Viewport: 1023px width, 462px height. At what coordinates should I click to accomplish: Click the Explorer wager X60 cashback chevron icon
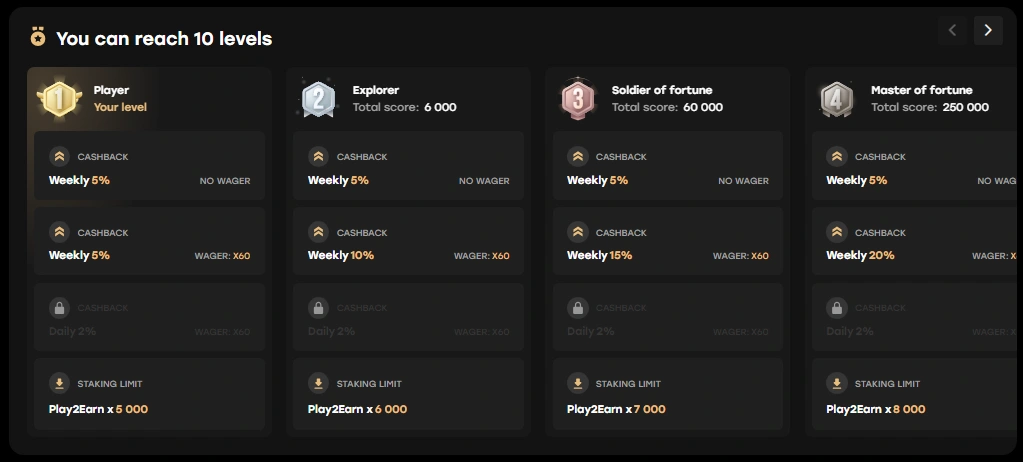coord(318,233)
